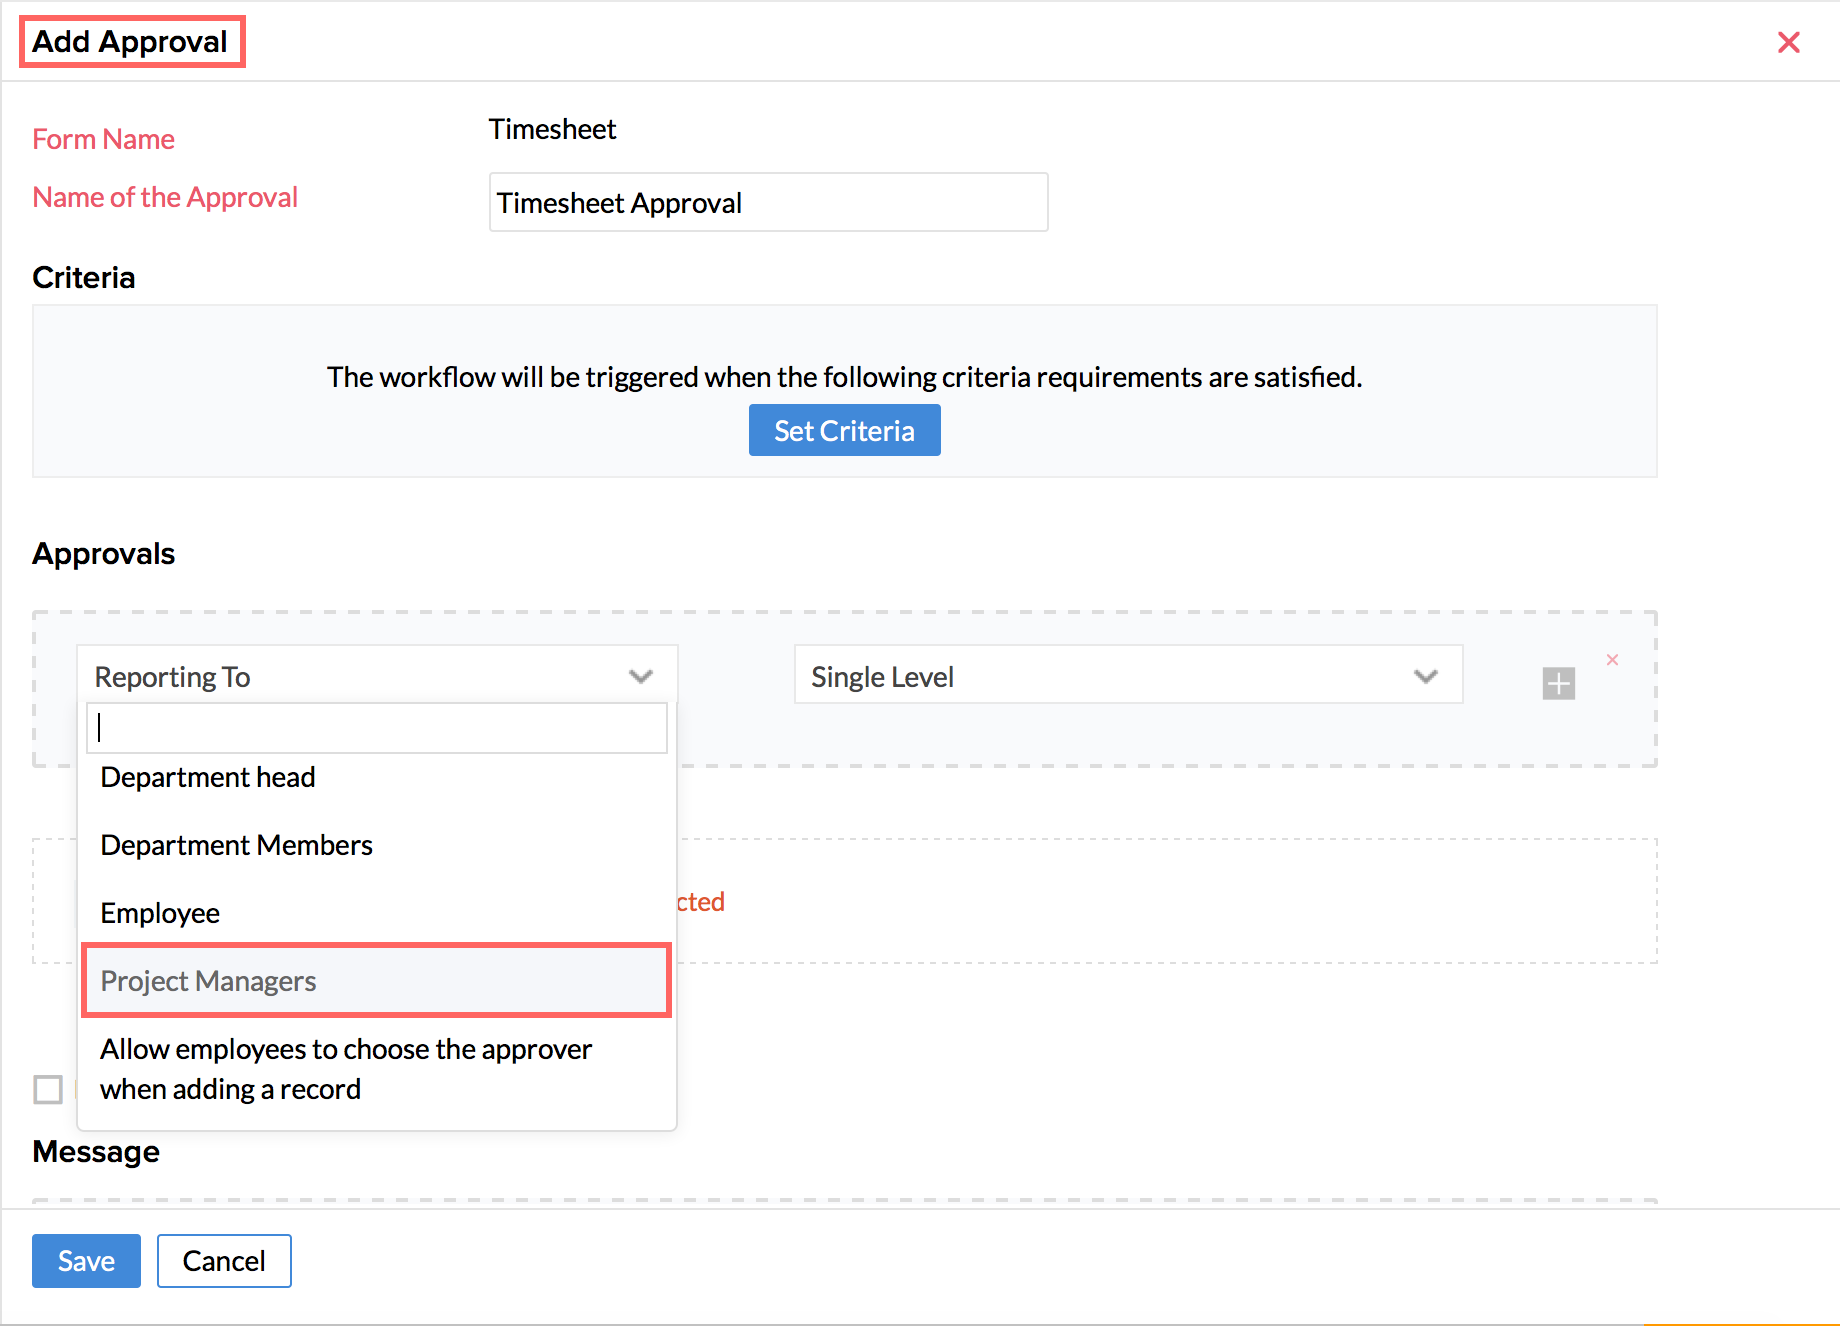Click the Timesheet form name text
Image resolution: width=1840 pixels, height=1326 pixels.
pos(552,130)
